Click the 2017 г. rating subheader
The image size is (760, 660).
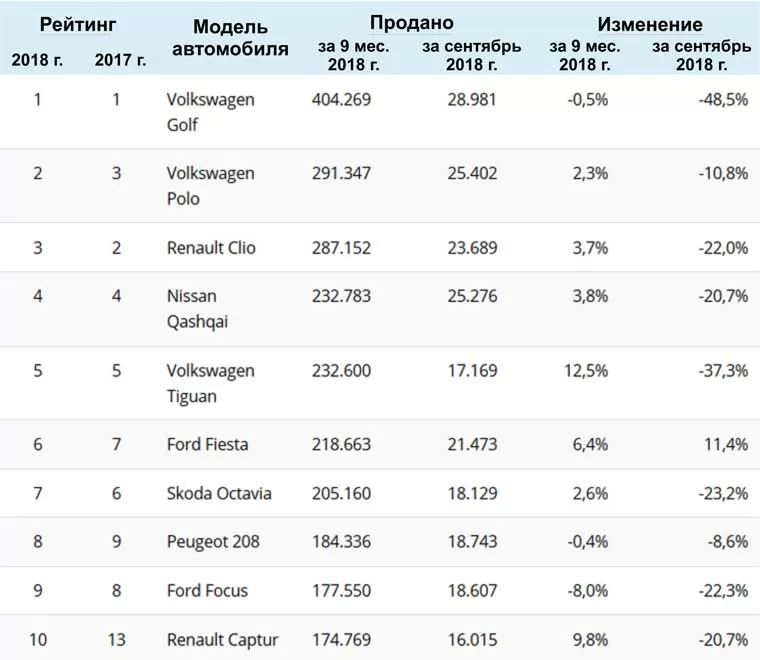pos(121,60)
